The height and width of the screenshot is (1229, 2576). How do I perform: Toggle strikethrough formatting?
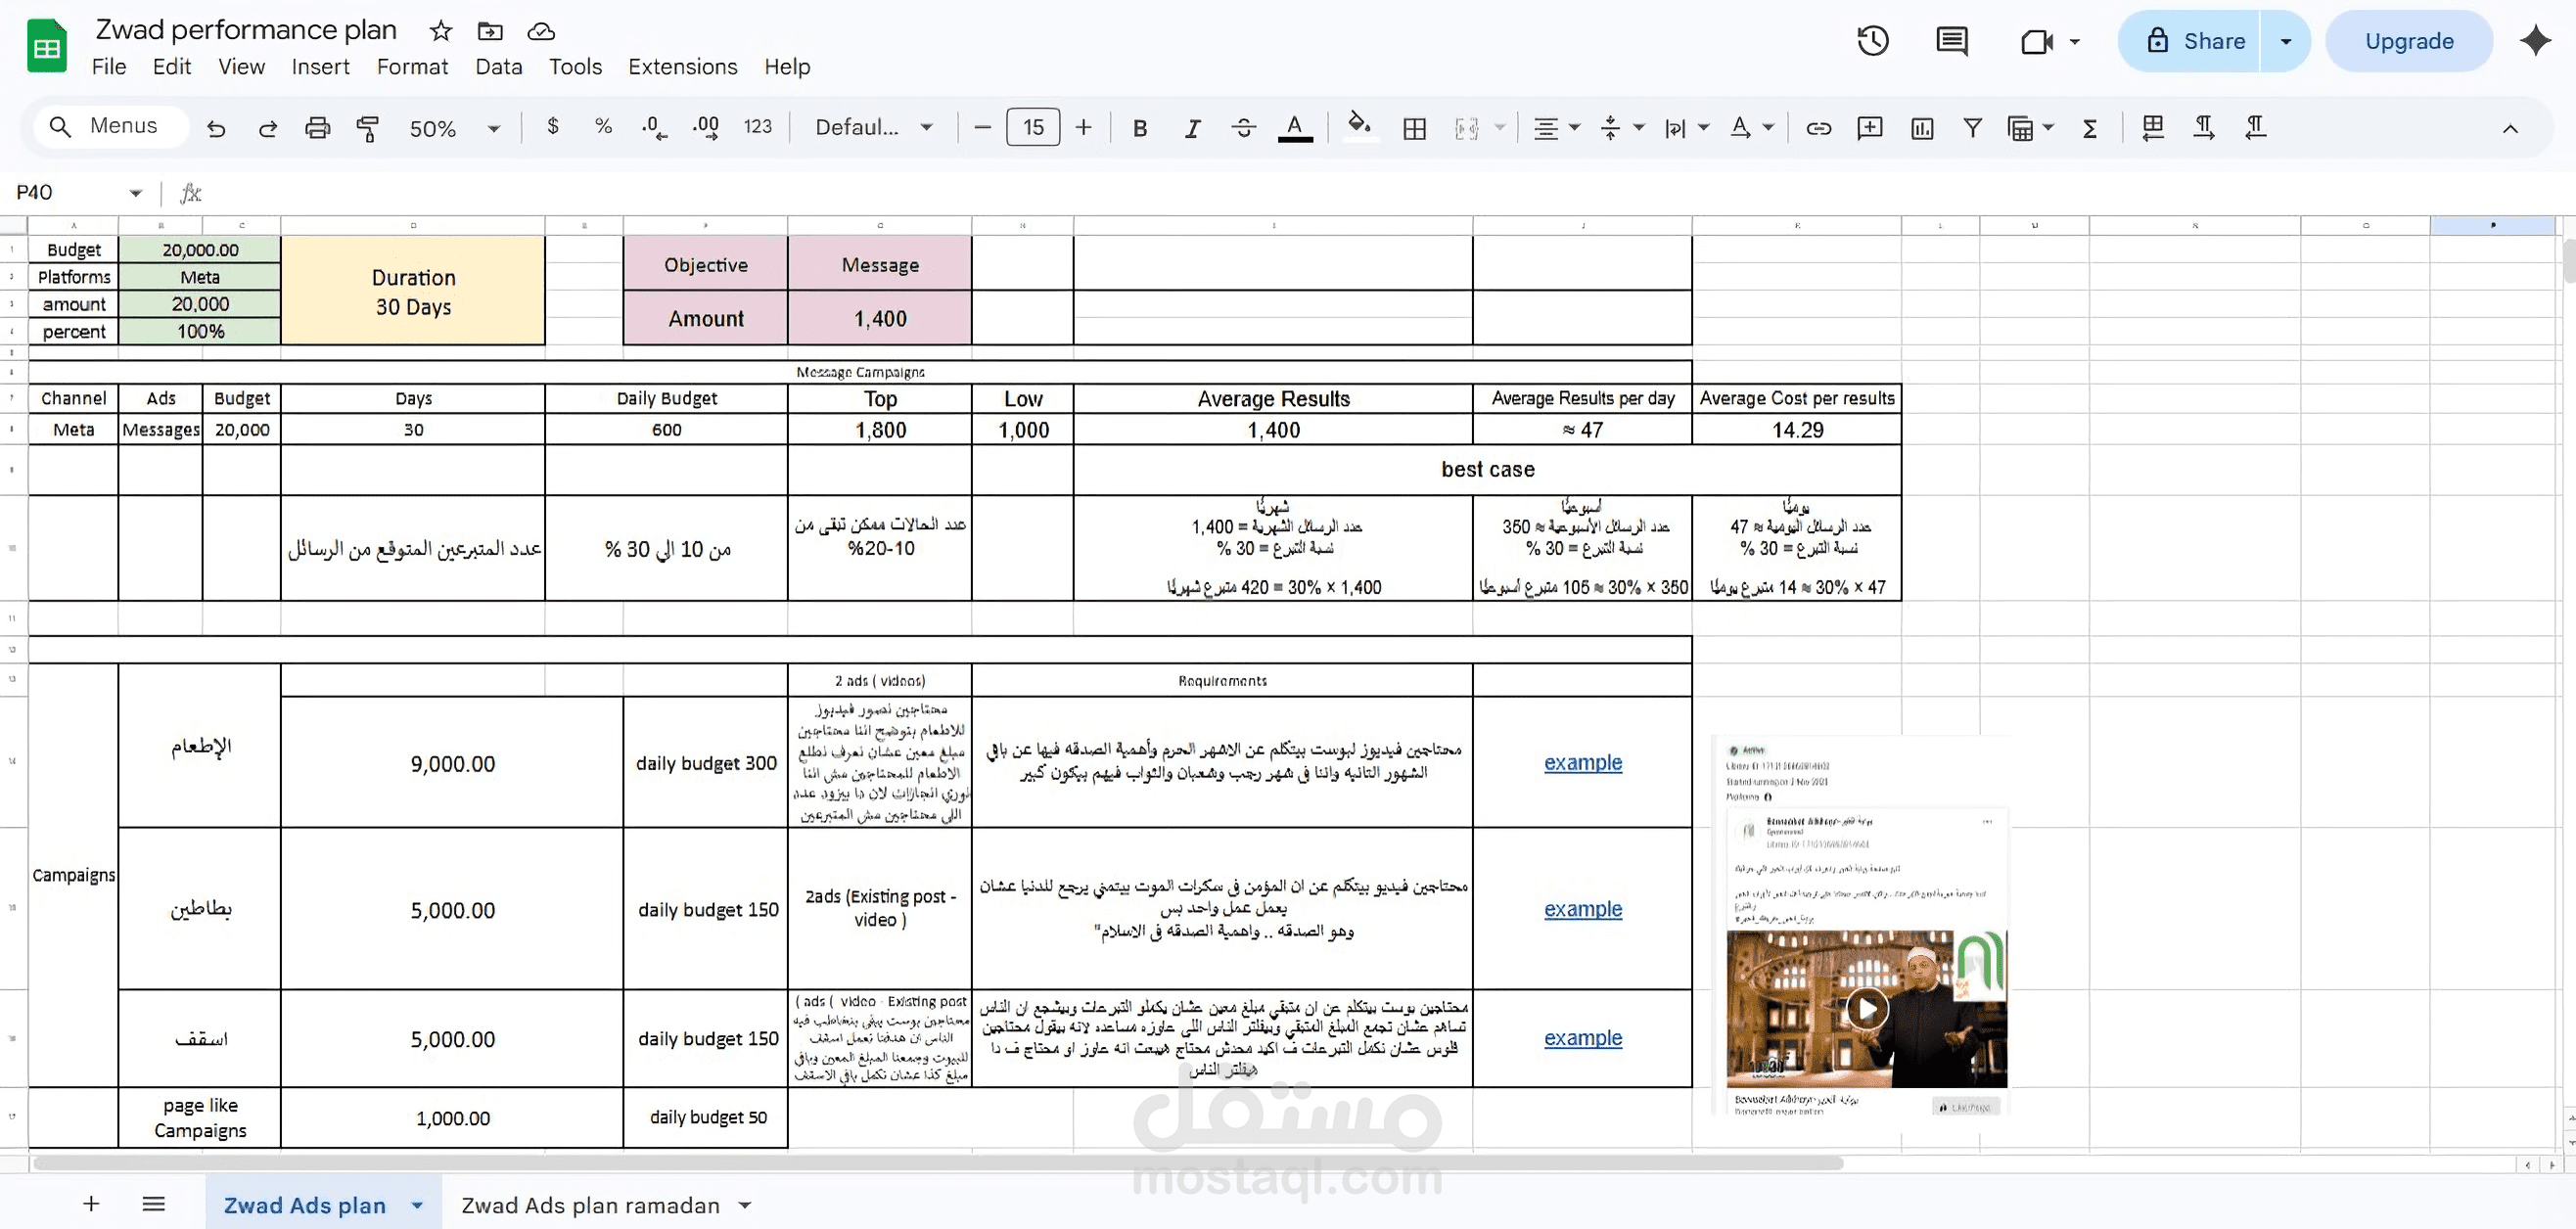(1243, 128)
